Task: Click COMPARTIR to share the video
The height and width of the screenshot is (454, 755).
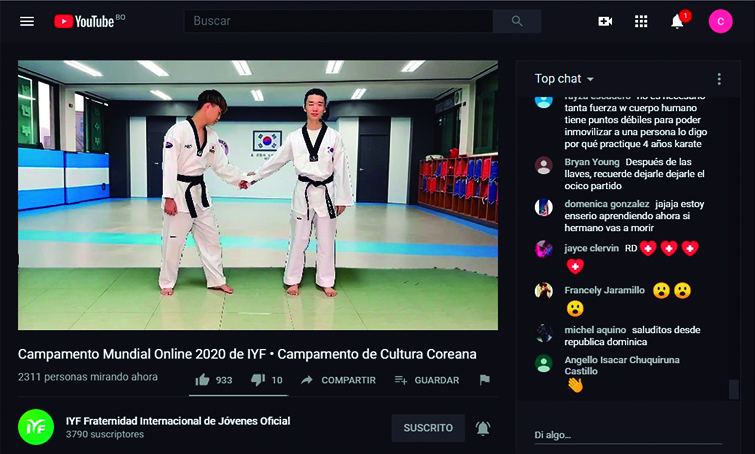Action: [x=338, y=380]
